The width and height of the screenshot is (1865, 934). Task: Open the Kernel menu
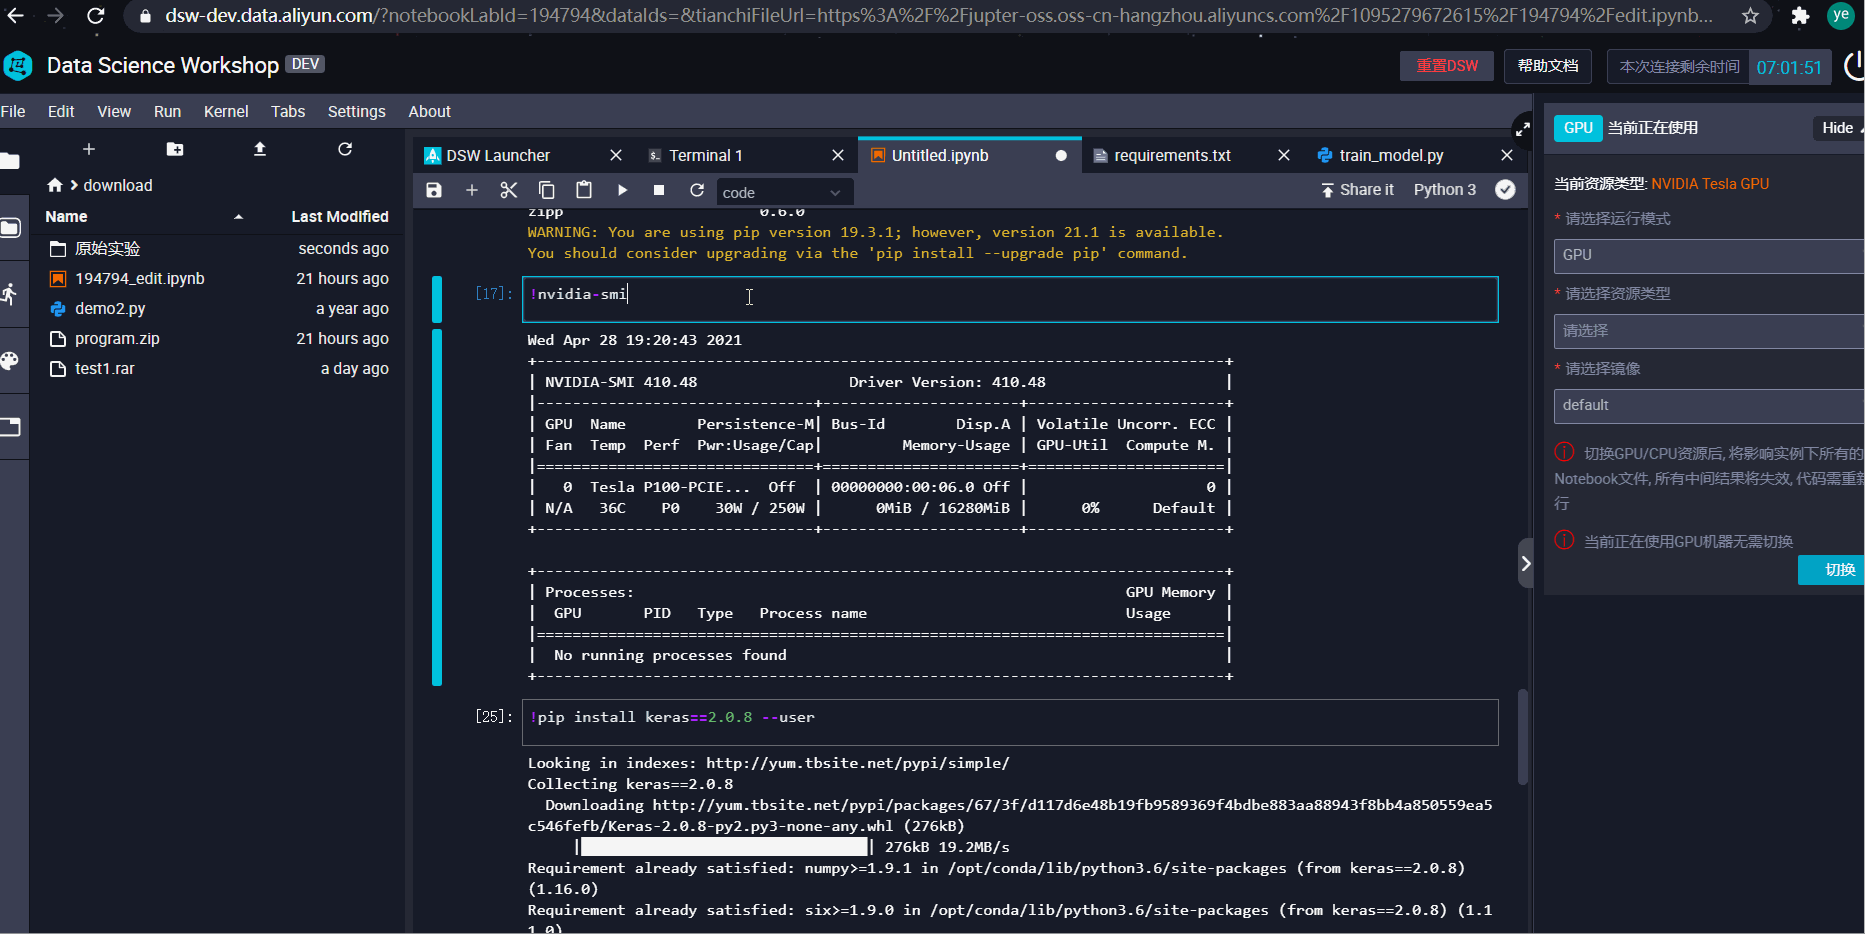tap(226, 111)
